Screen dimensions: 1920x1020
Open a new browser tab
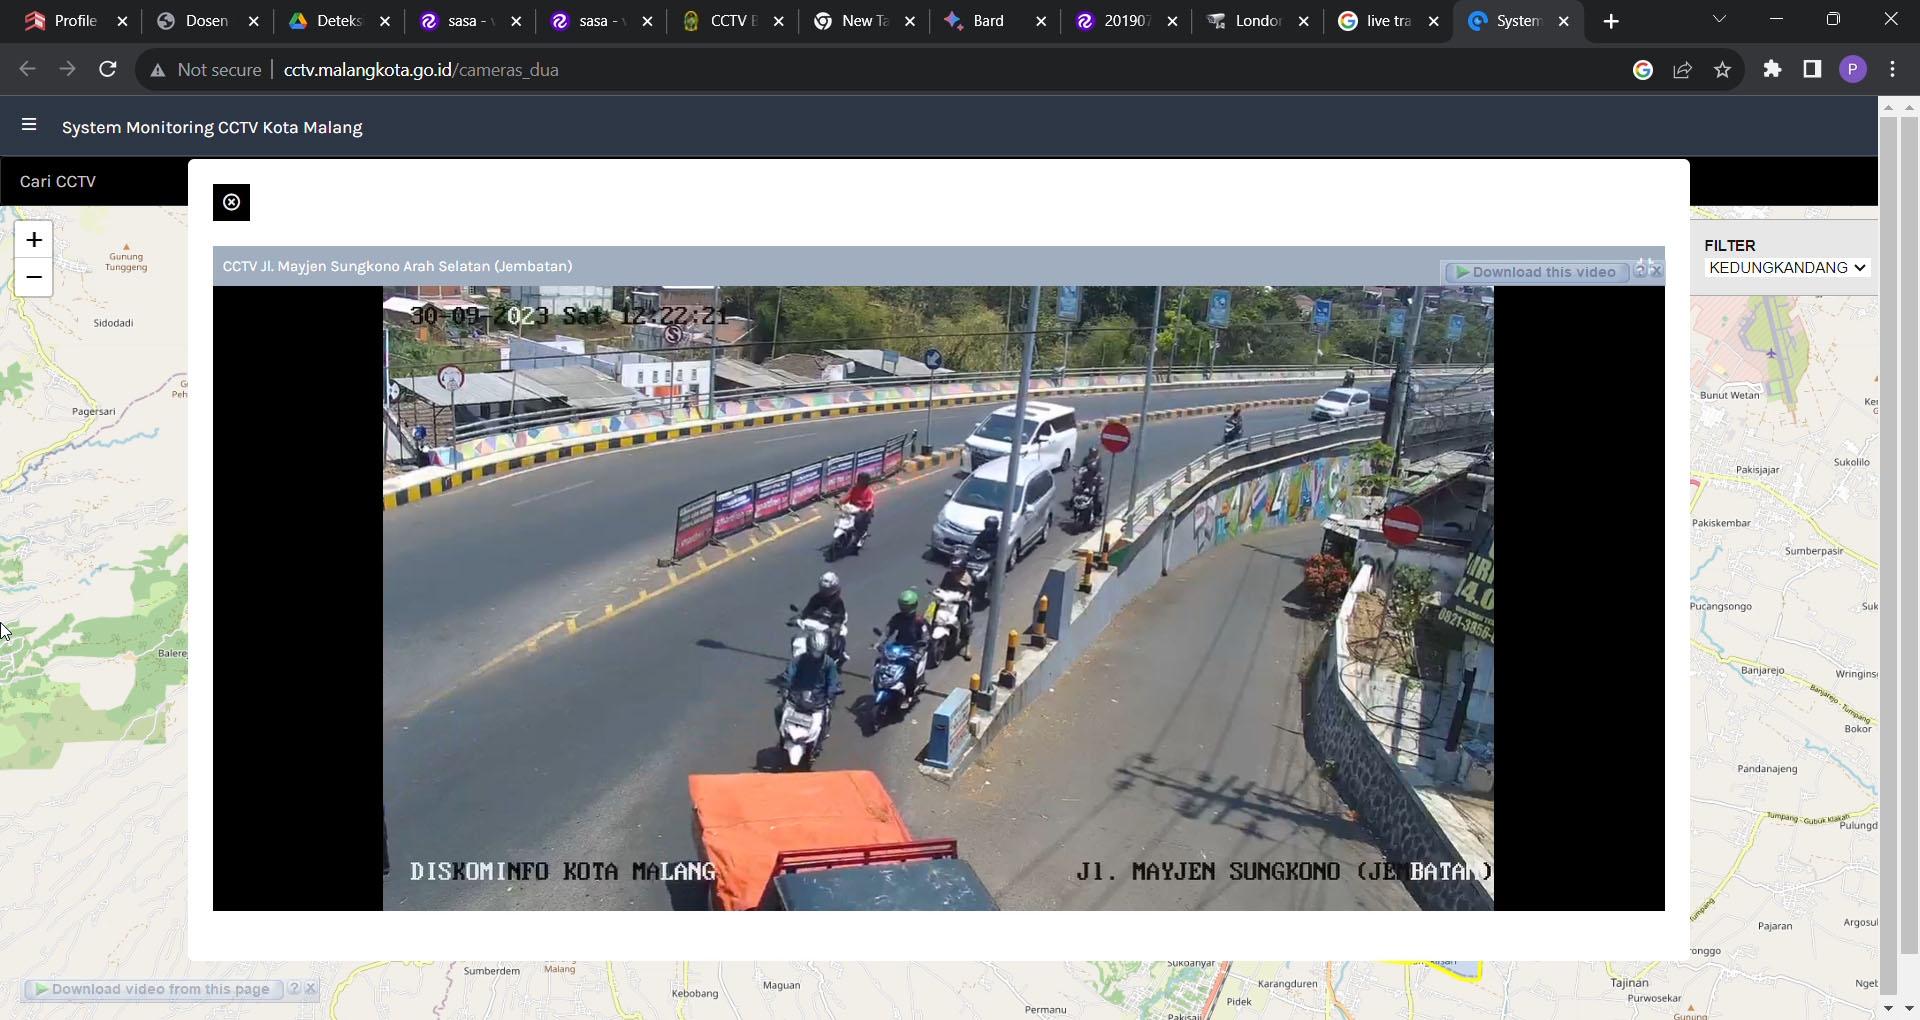click(1611, 21)
